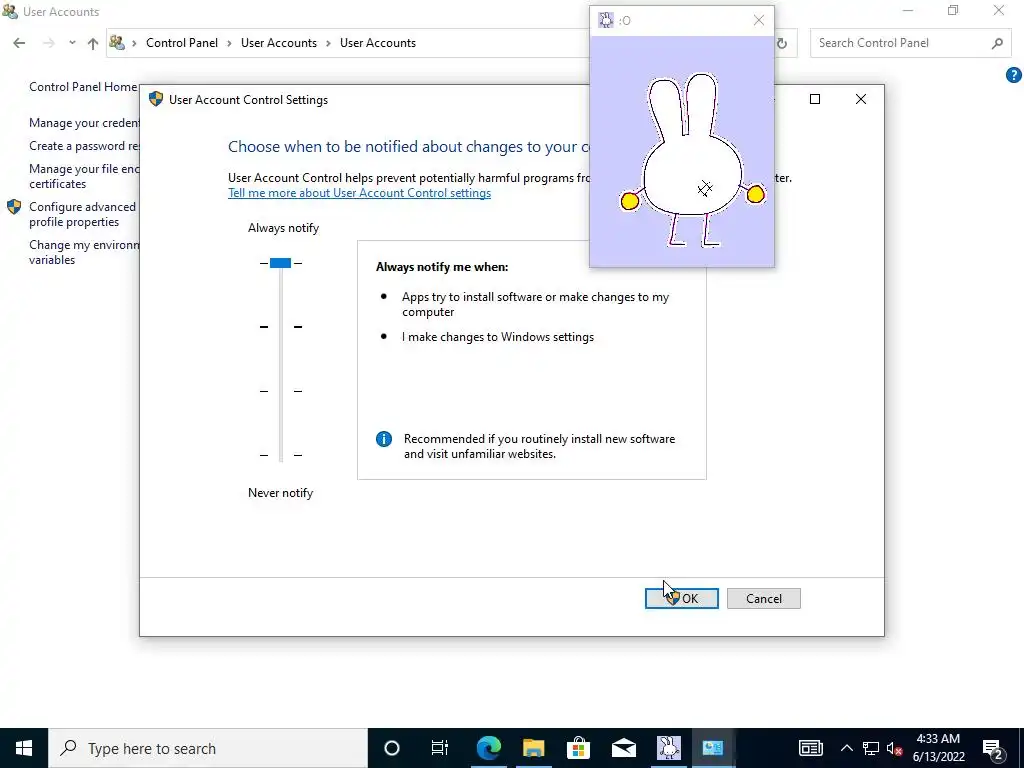Switch to Control Panel taskbar item

712,748
